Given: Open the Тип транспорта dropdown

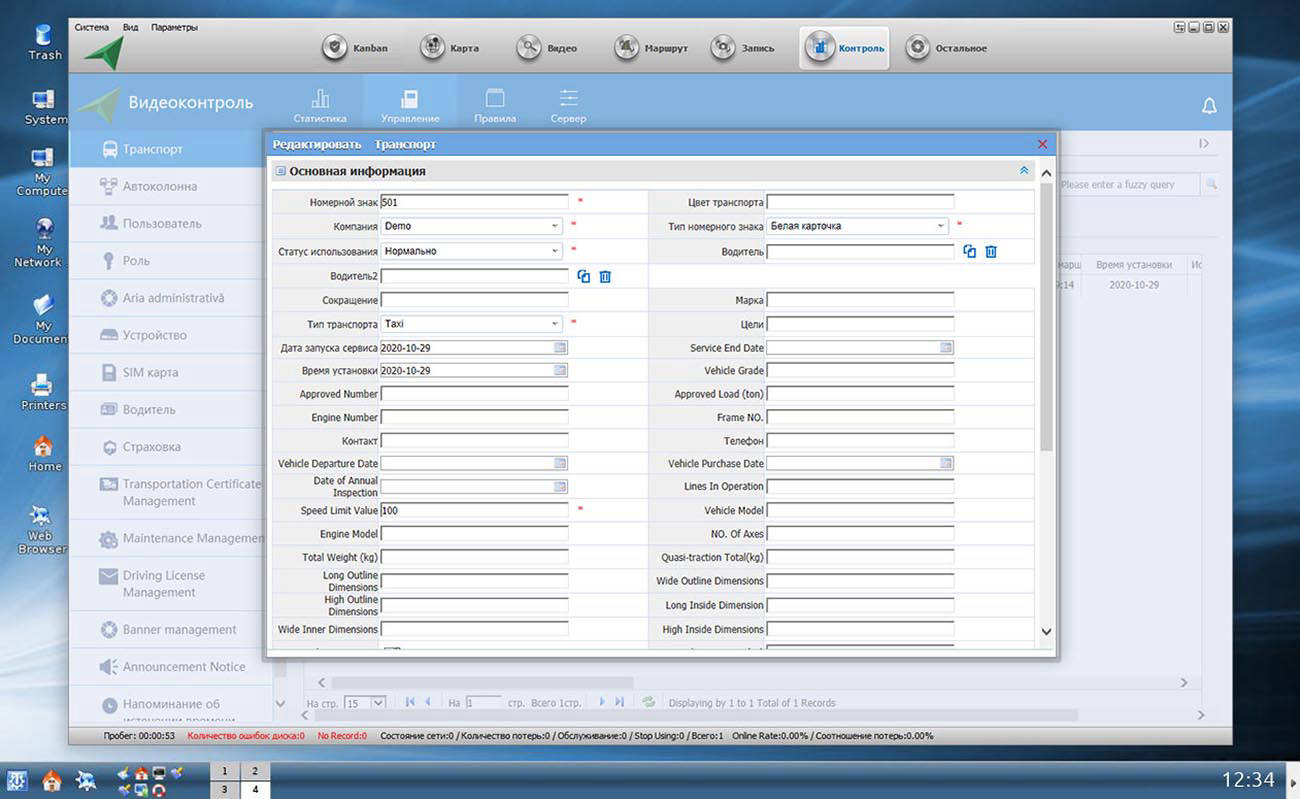Looking at the screenshot, I should [x=555, y=324].
